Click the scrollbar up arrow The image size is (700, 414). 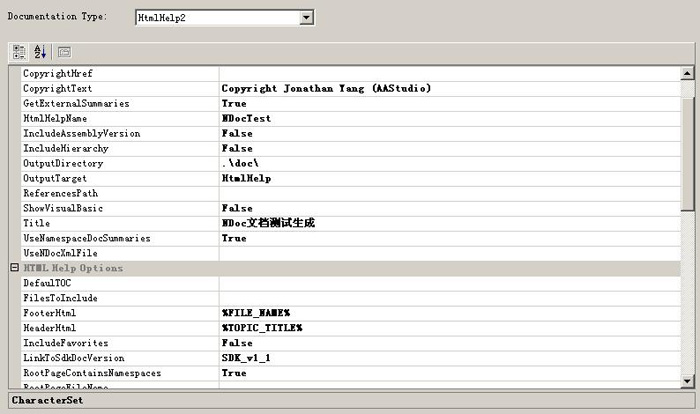[x=687, y=73]
